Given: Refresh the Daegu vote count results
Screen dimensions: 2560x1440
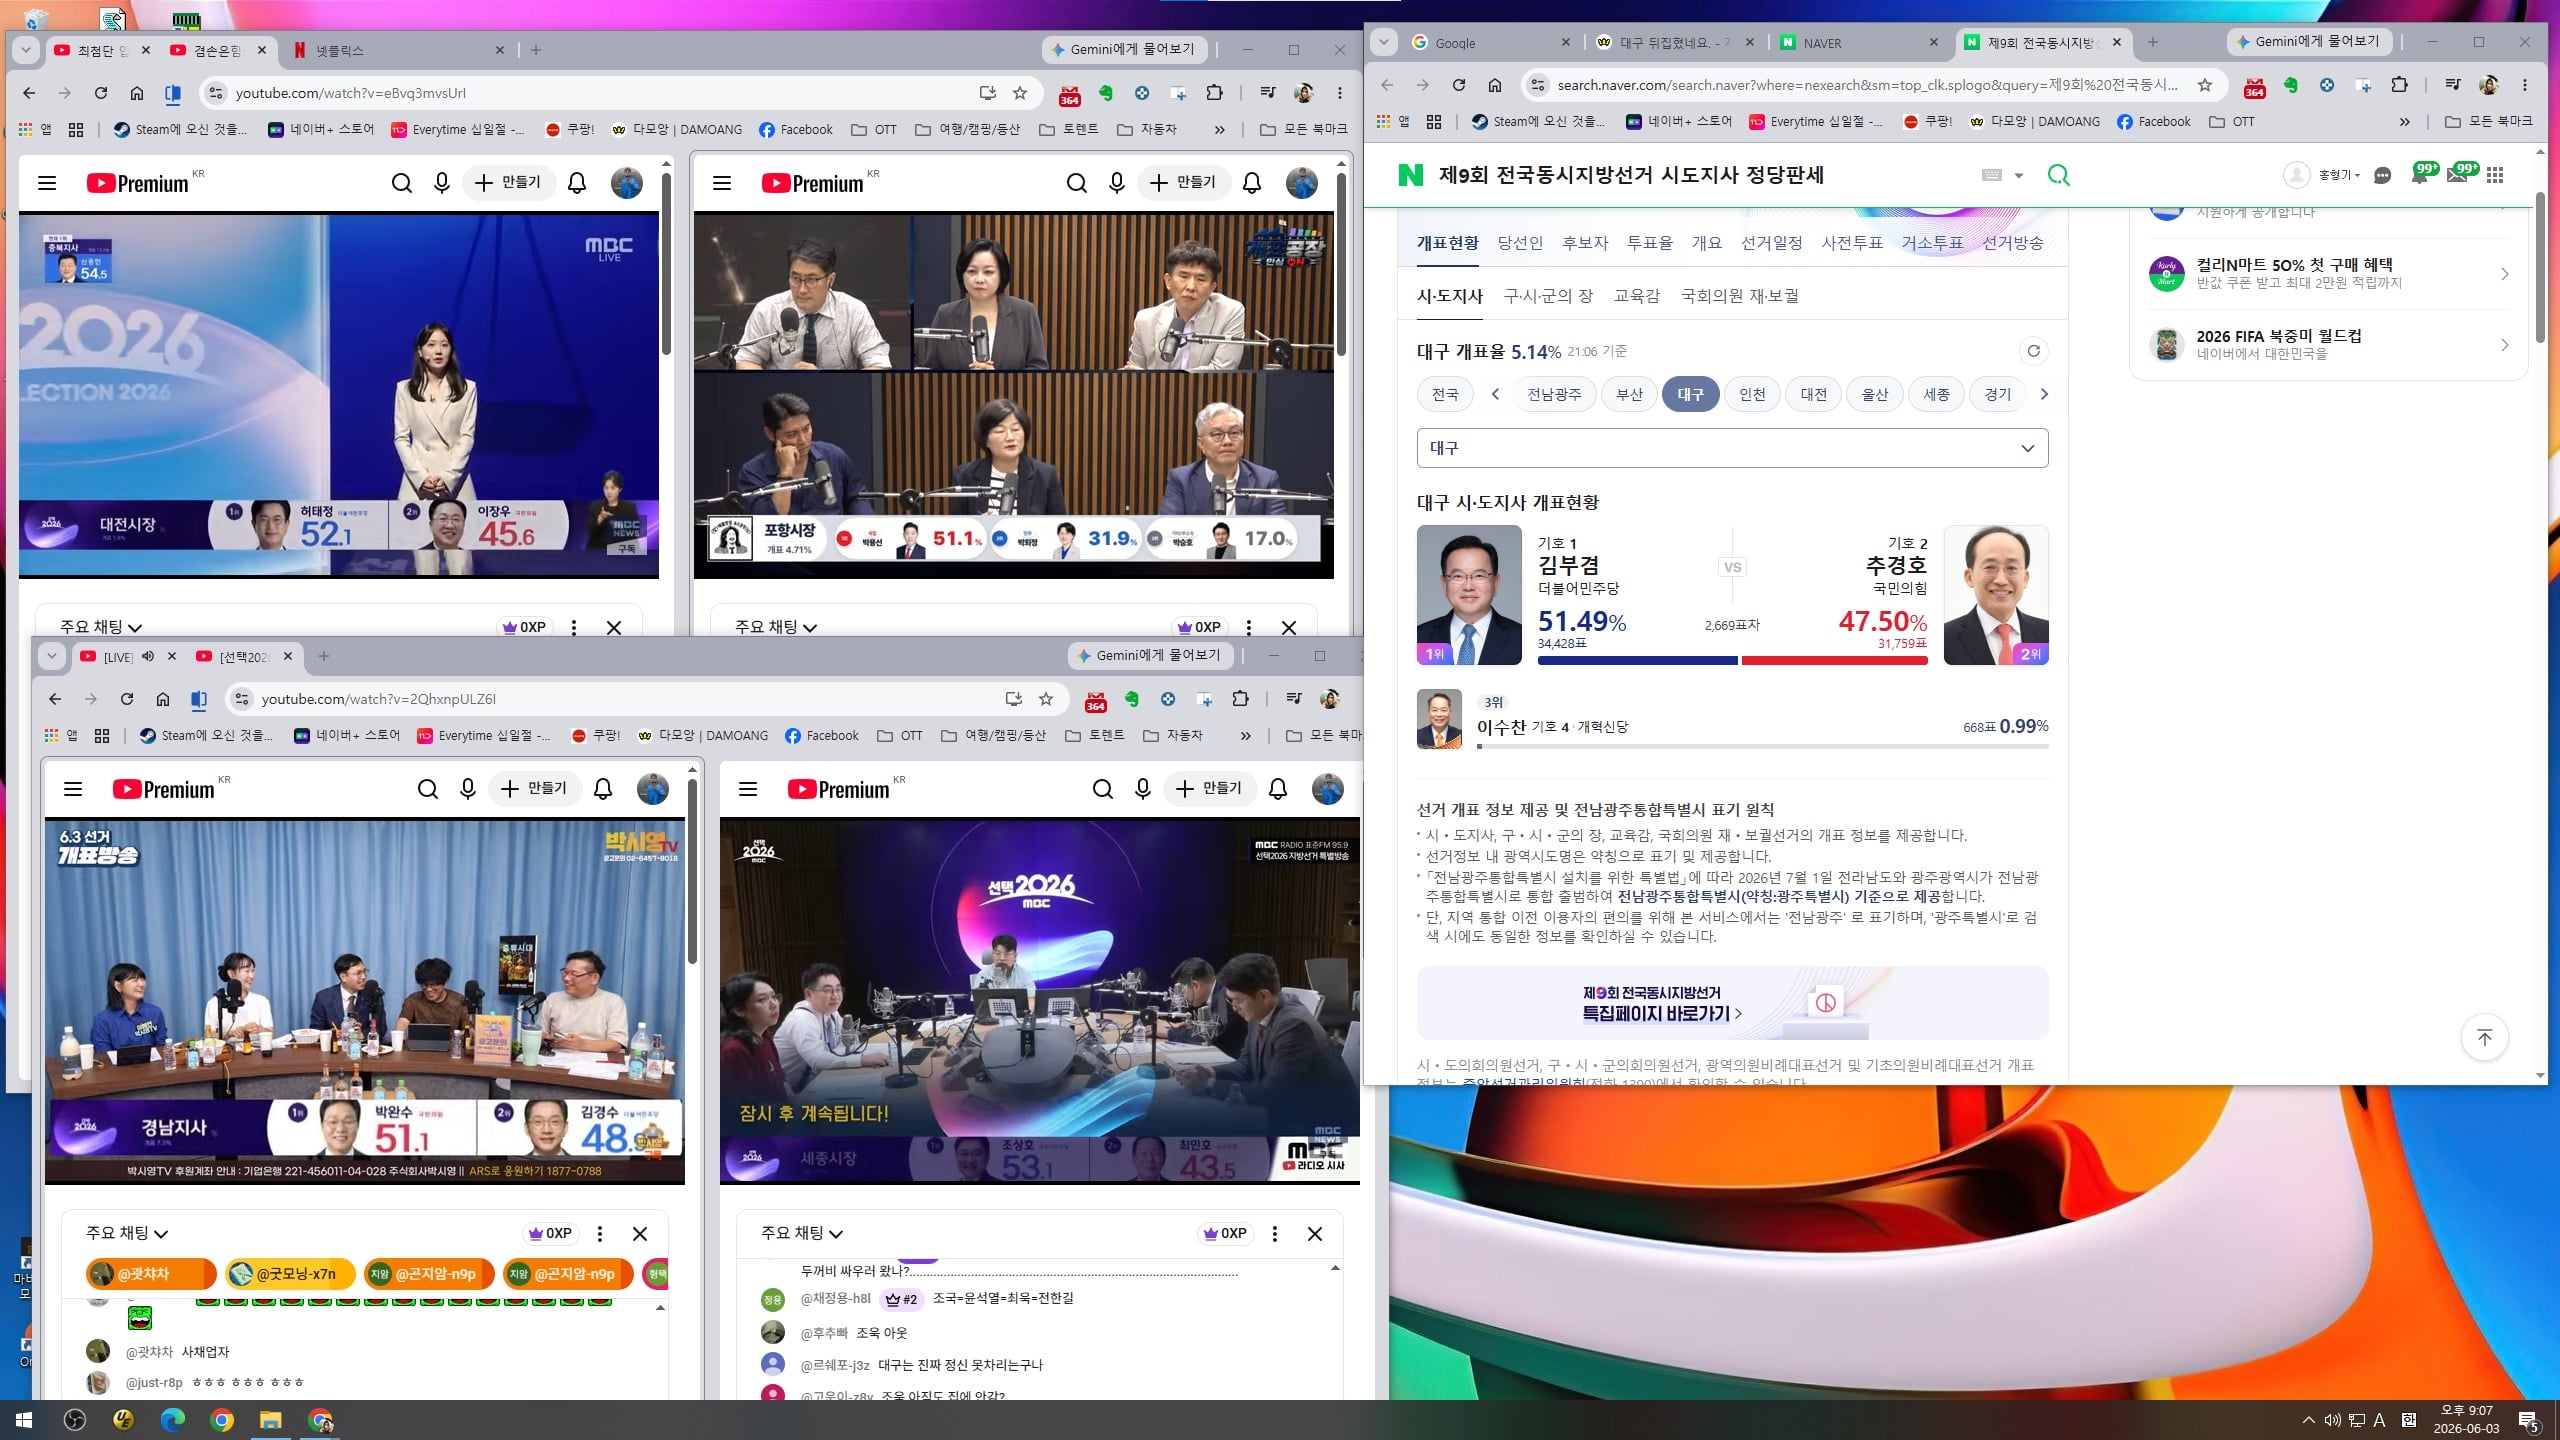Looking at the screenshot, I should (2032, 351).
